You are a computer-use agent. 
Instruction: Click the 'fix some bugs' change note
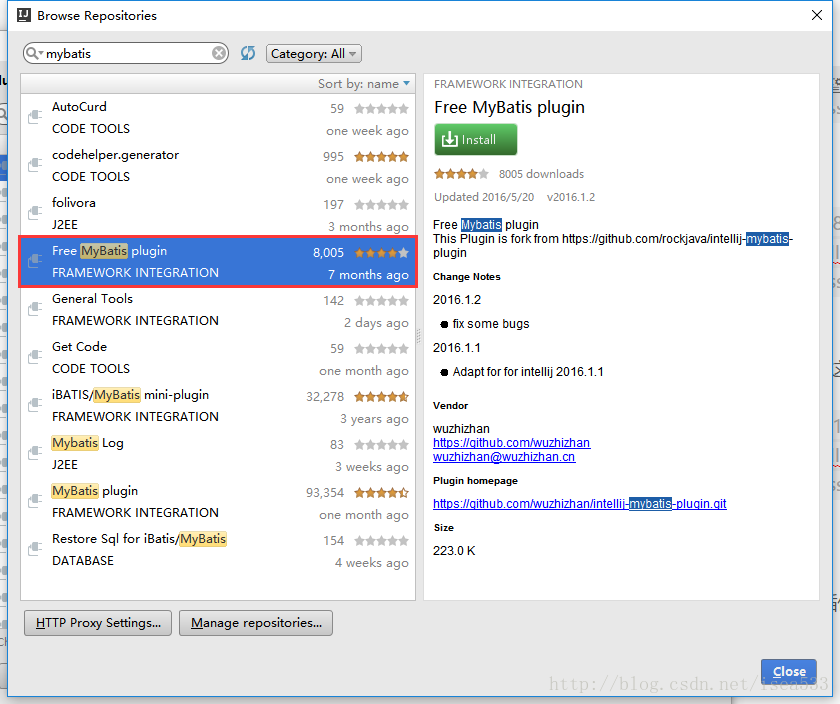(490, 324)
